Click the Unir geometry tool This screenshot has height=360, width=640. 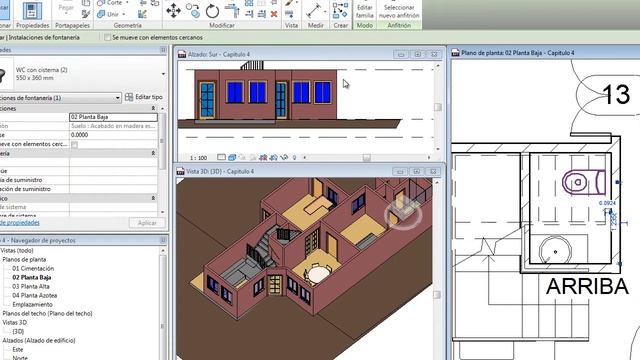[x=108, y=14]
